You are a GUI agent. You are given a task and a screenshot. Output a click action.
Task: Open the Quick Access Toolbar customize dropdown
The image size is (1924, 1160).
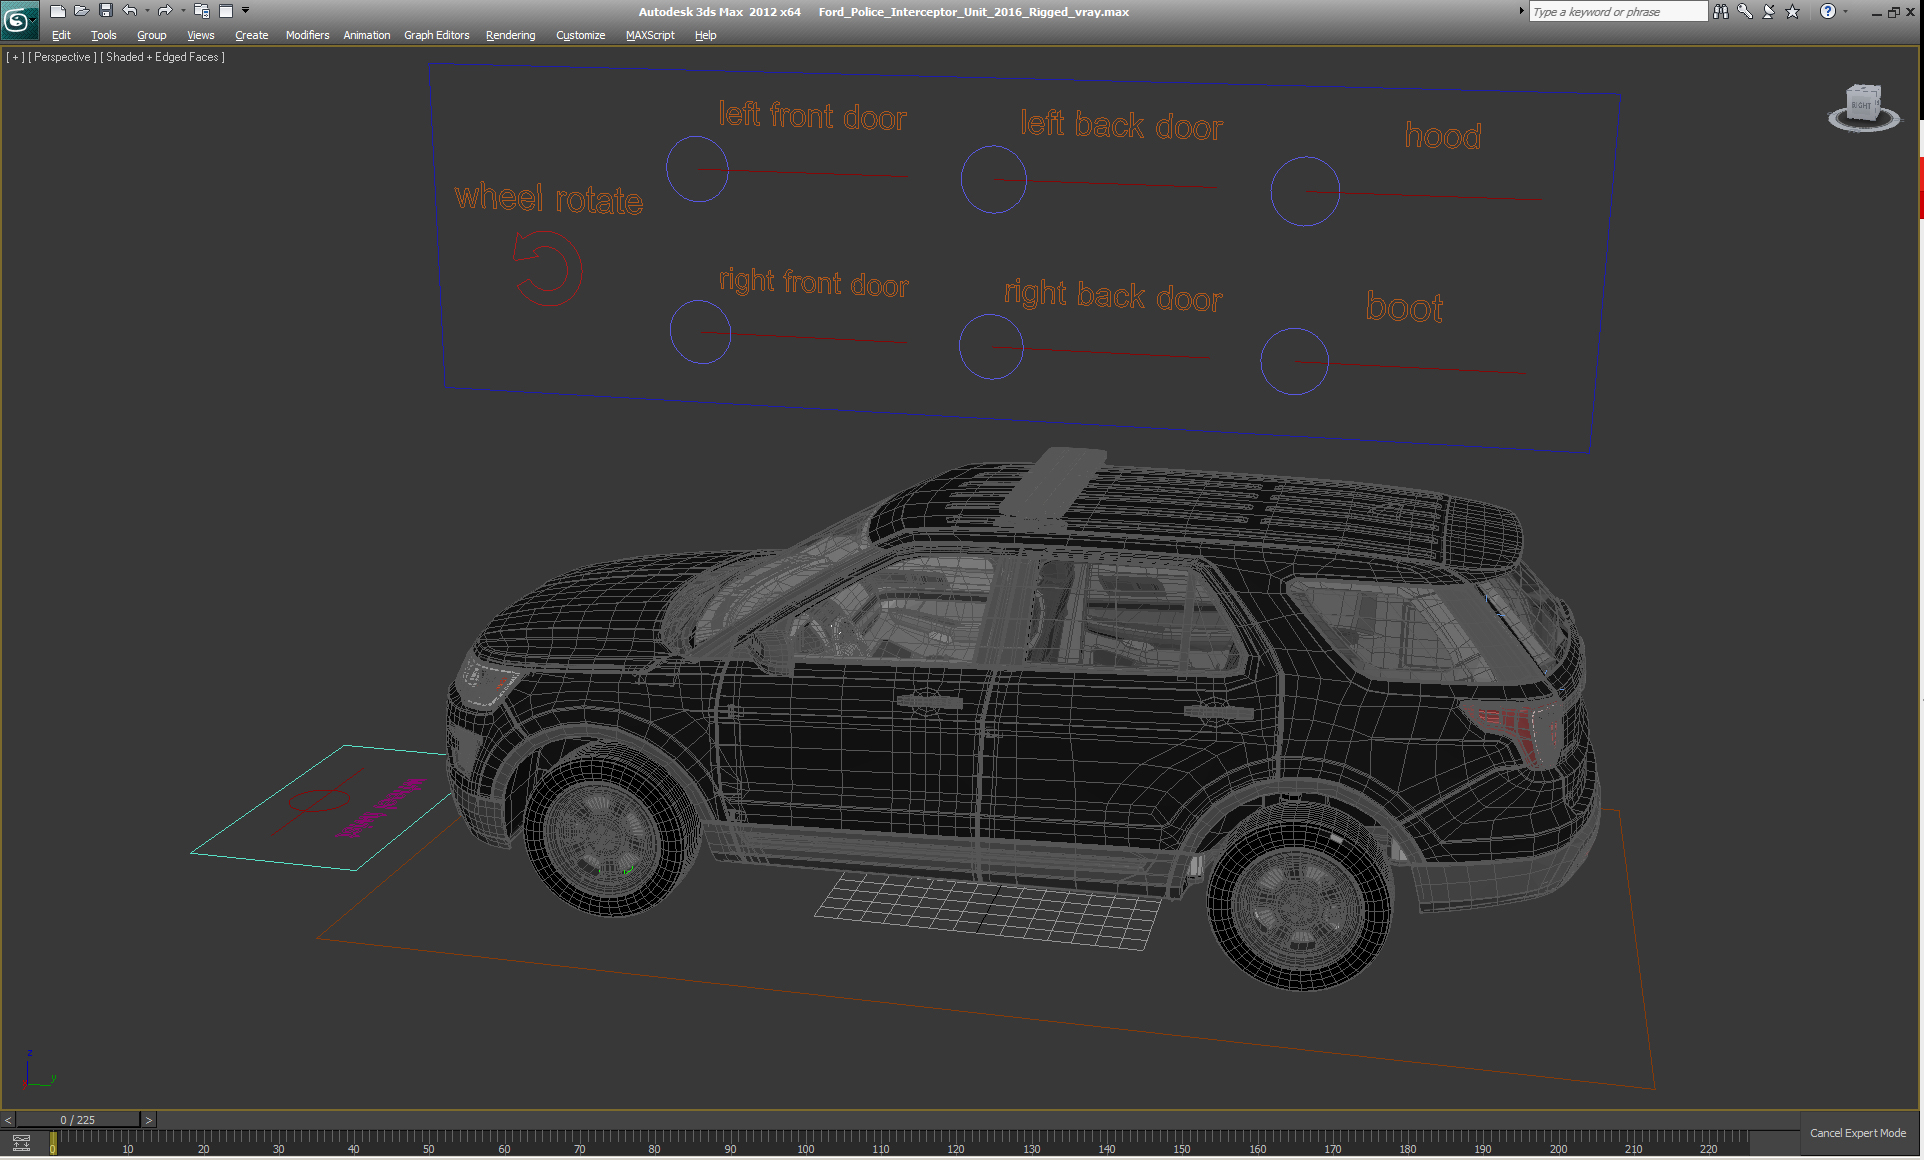[x=245, y=11]
